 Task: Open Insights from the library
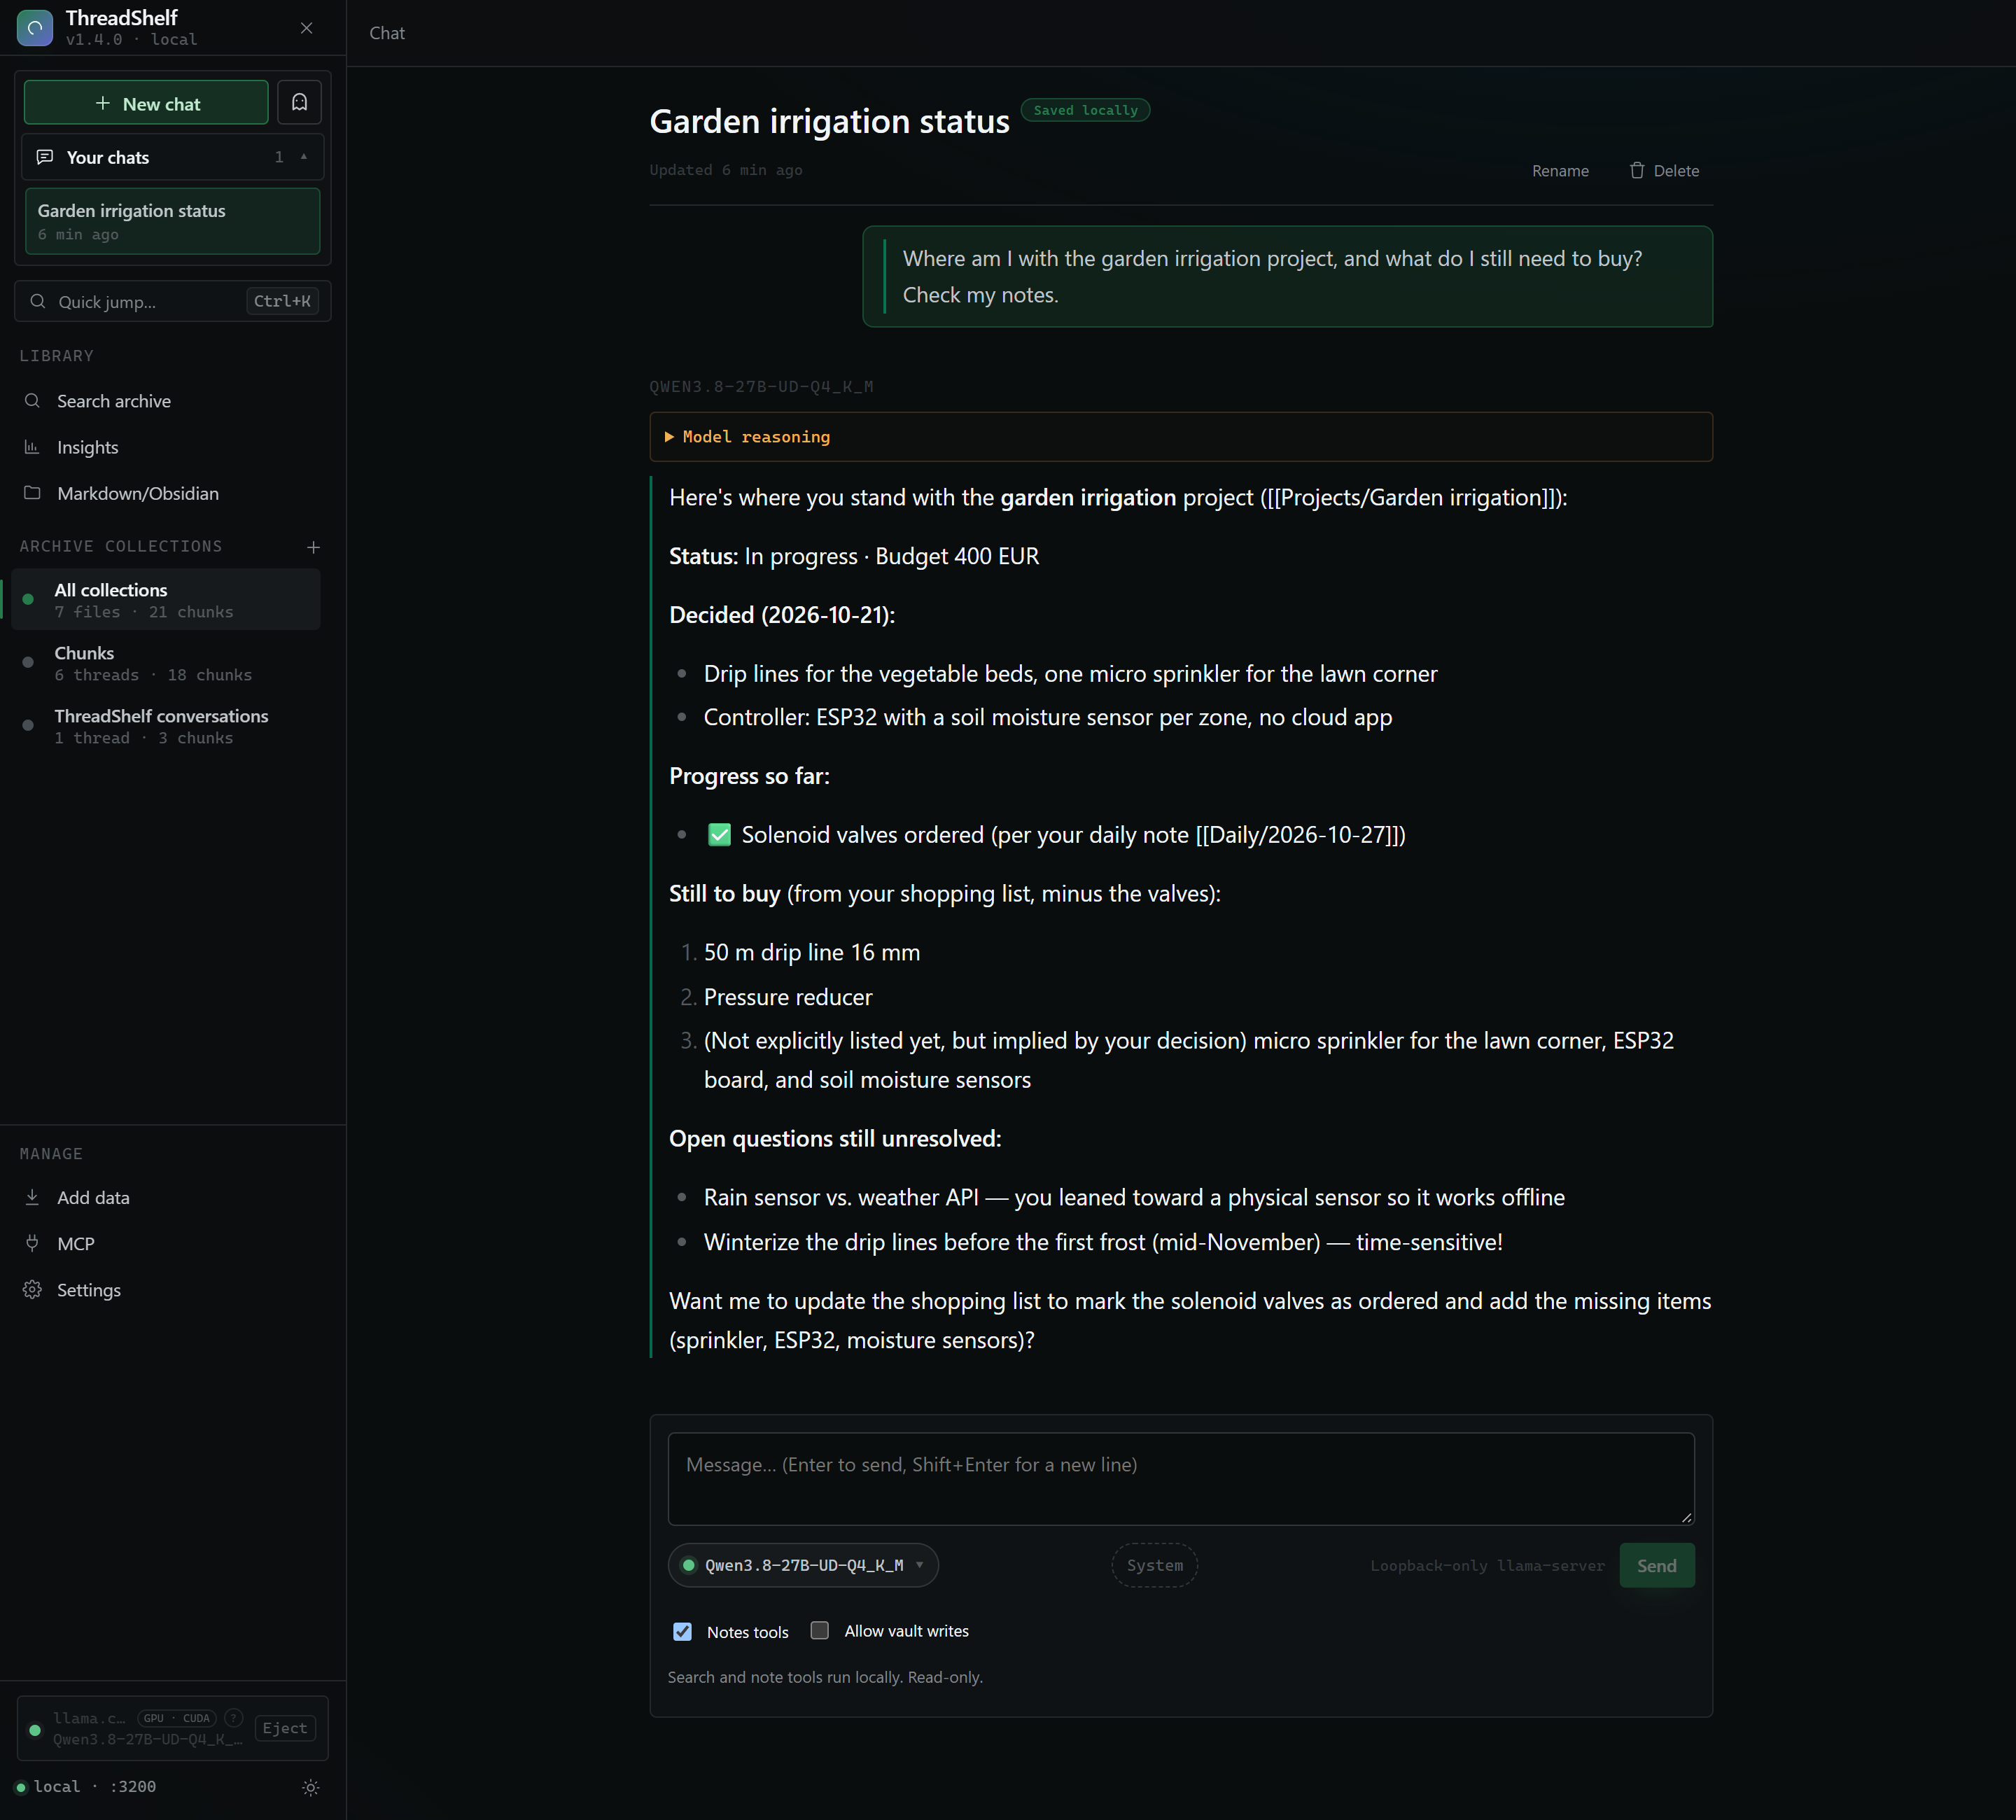pyautogui.click(x=88, y=447)
